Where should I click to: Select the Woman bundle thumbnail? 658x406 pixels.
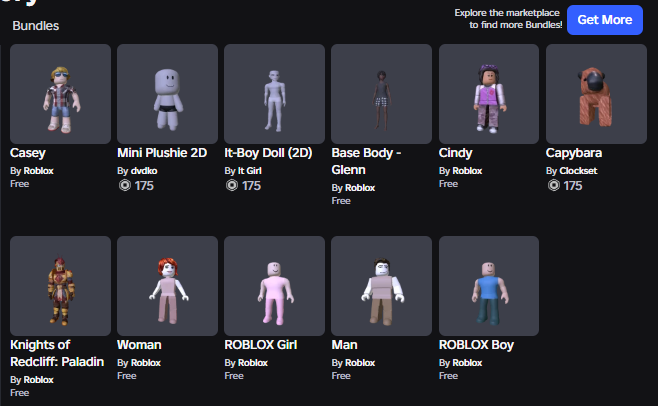click(167, 286)
